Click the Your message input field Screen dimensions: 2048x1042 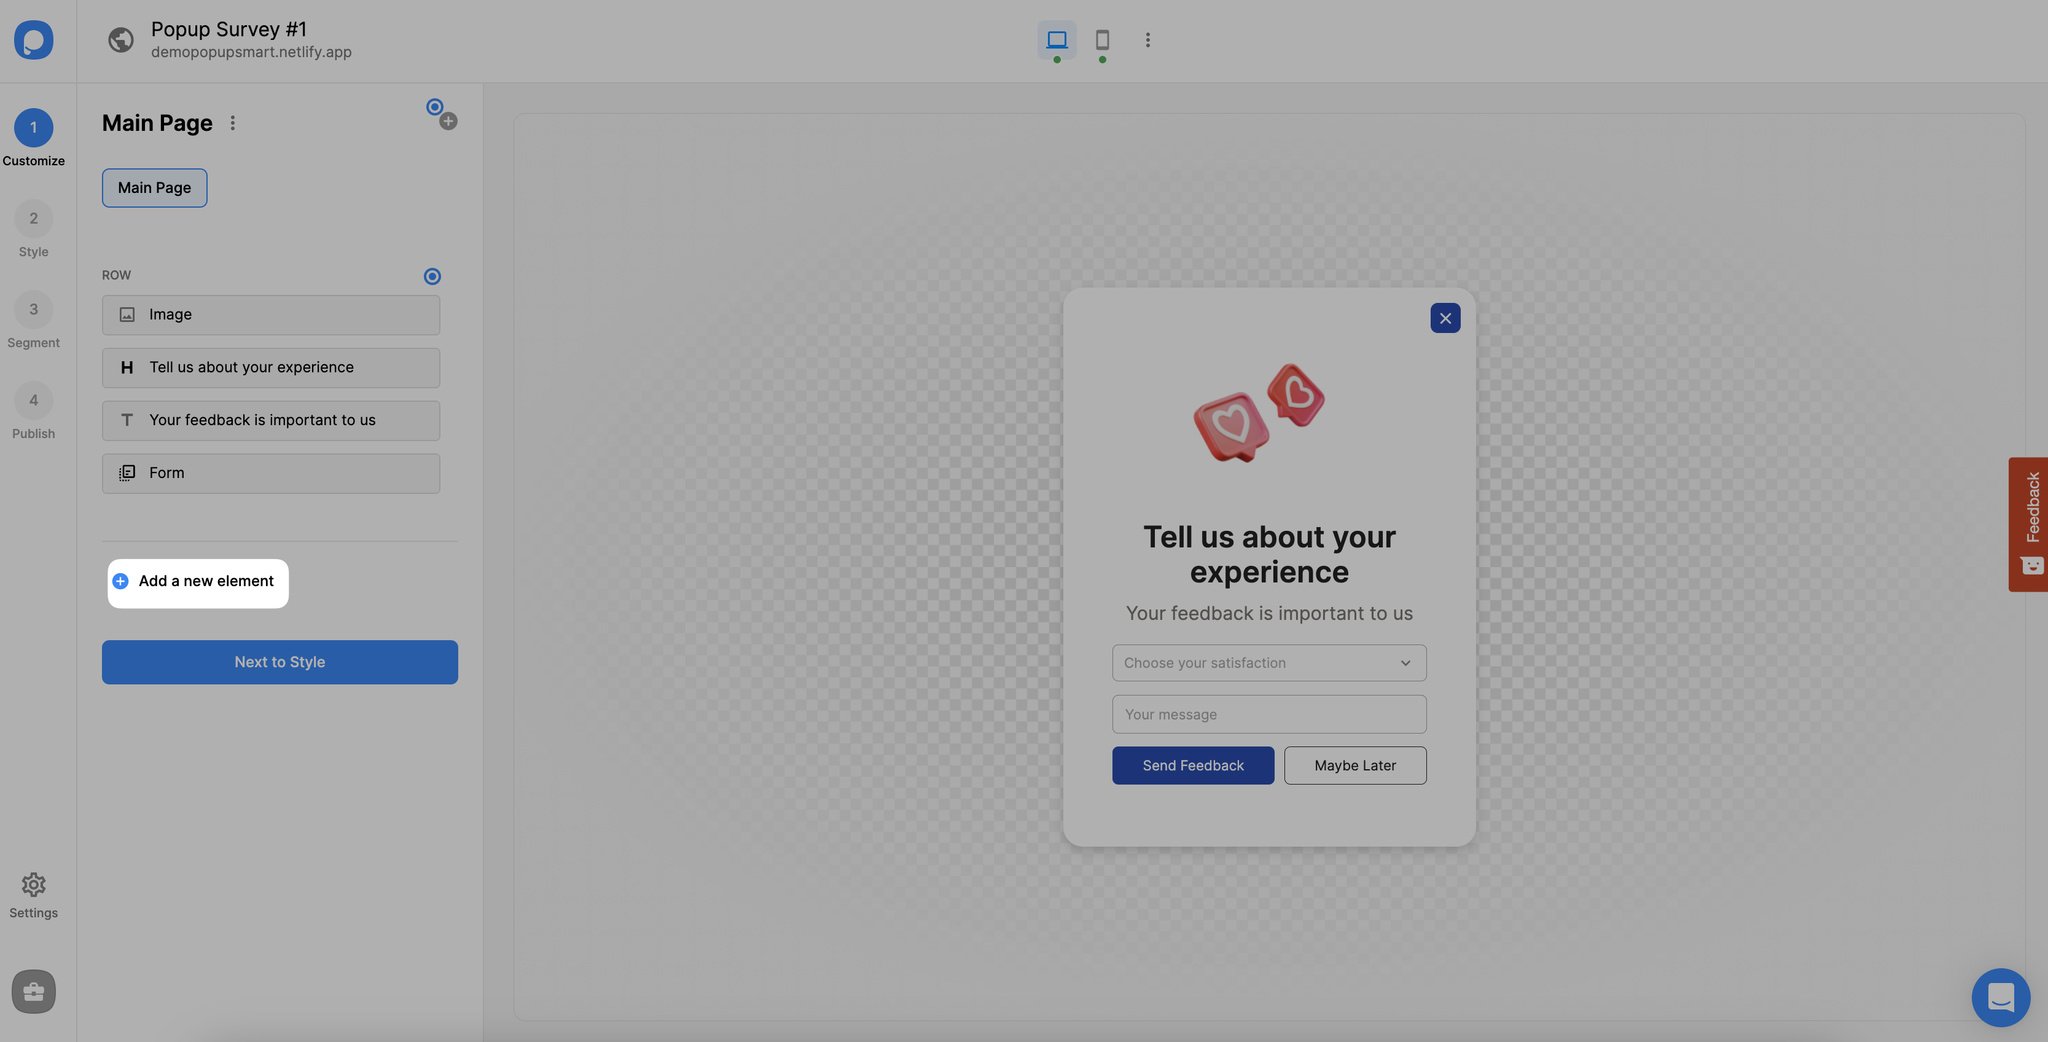(x=1268, y=713)
